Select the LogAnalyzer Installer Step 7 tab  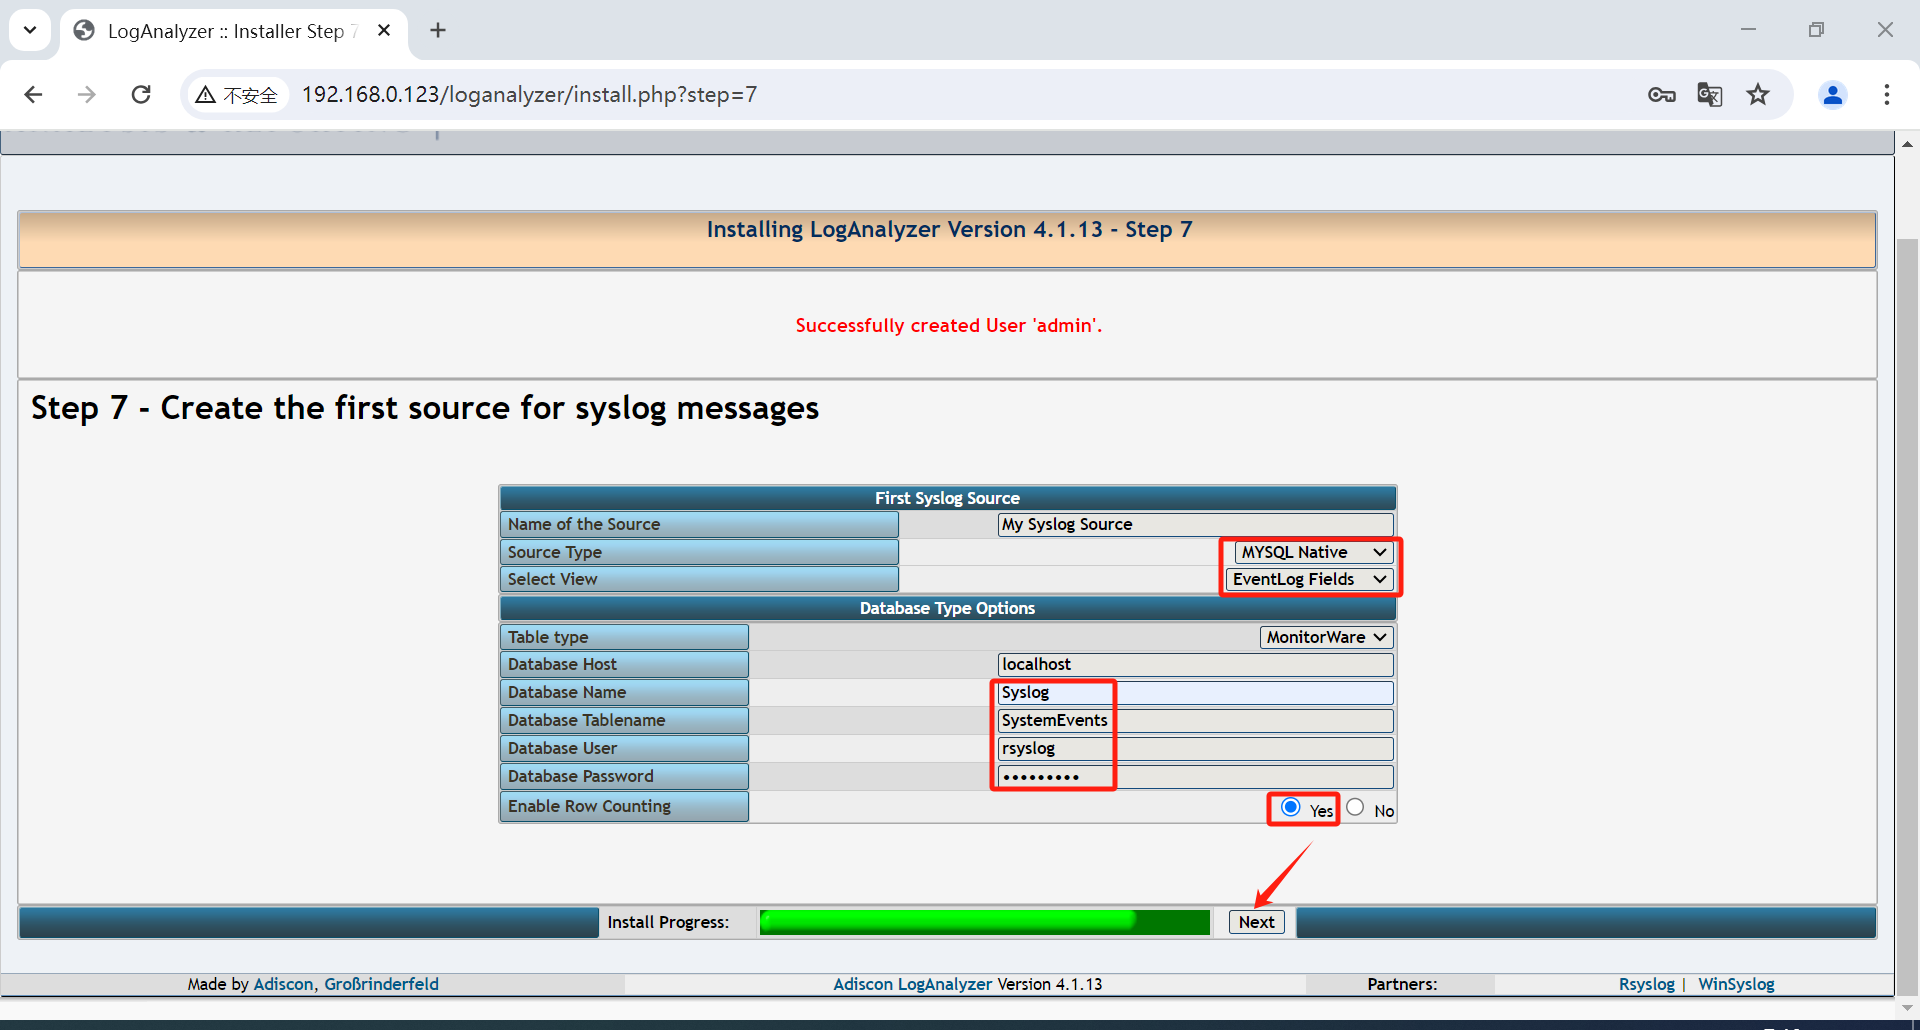point(233,31)
